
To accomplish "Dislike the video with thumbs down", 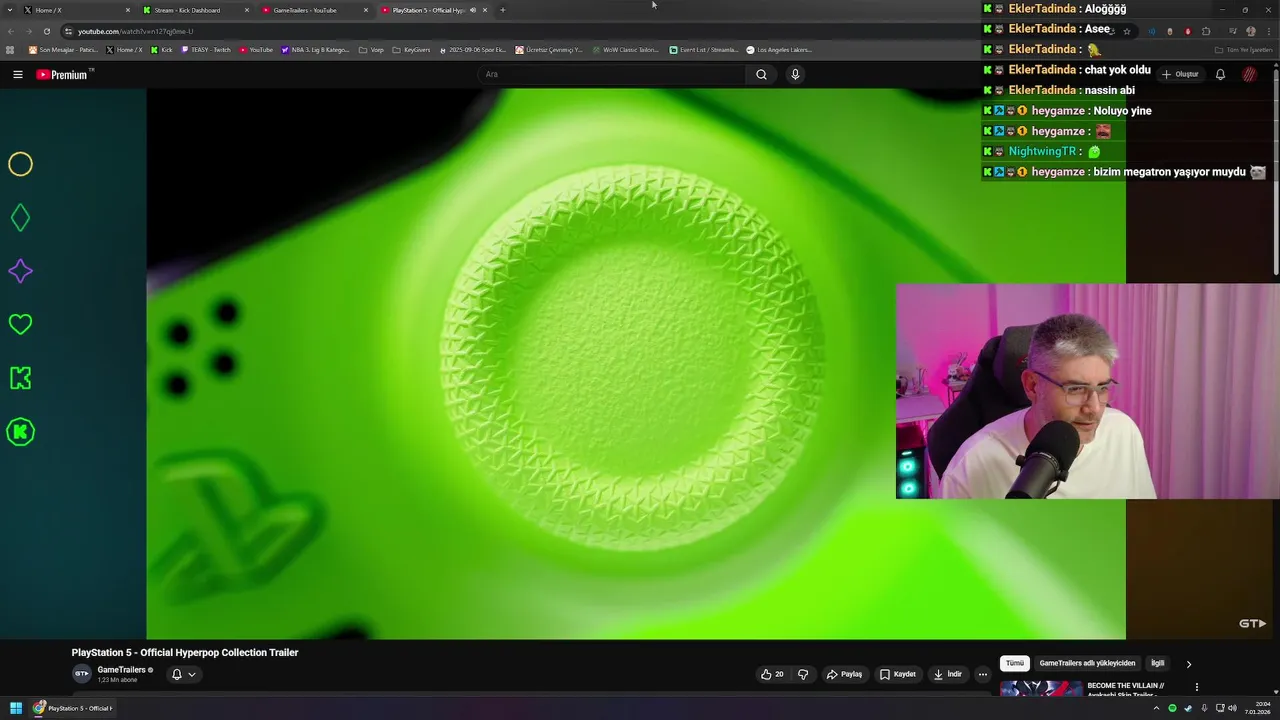I will click(803, 674).
